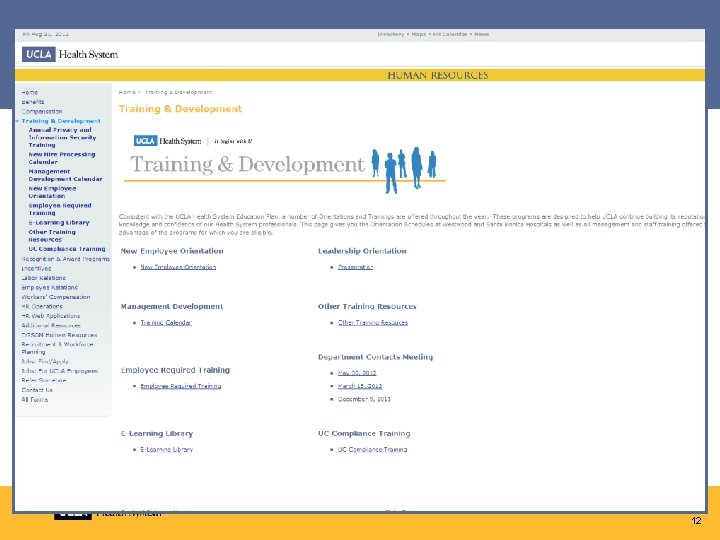Click Home in the breadcrumb trail

(127, 92)
